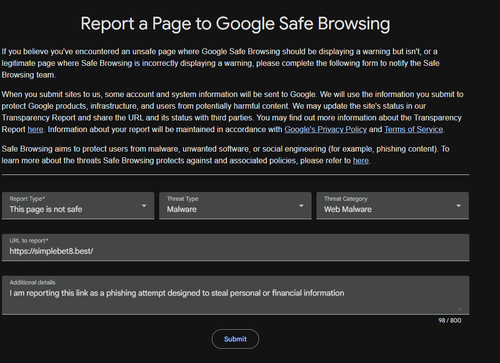Click the resize handle of Additional details box

pos(460,309)
